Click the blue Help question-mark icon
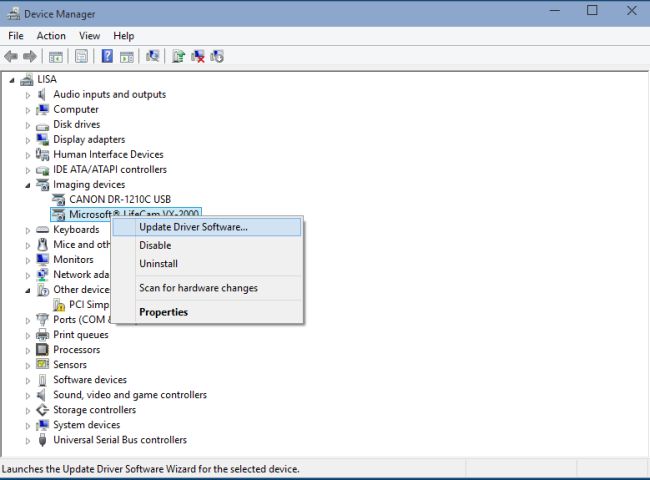This screenshot has width=650, height=480. 107,56
